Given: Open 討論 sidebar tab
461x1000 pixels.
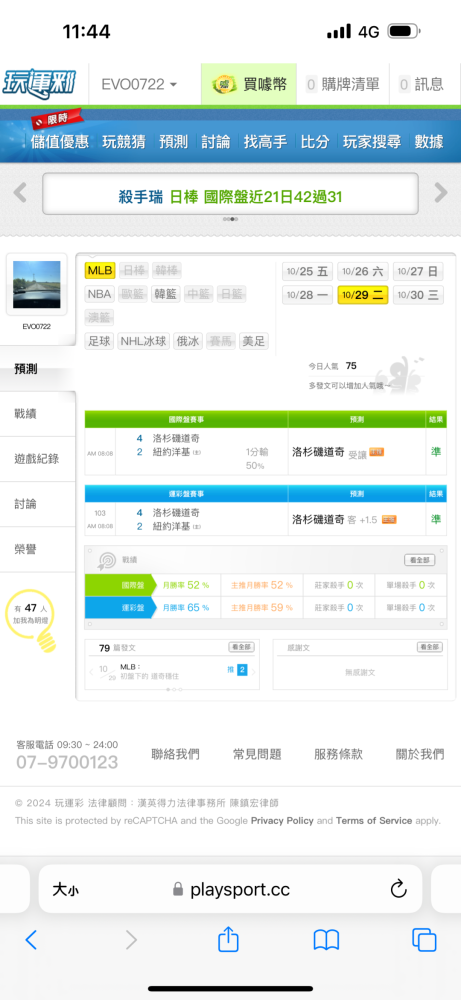Looking at the screenshot, I should (38, 504).
